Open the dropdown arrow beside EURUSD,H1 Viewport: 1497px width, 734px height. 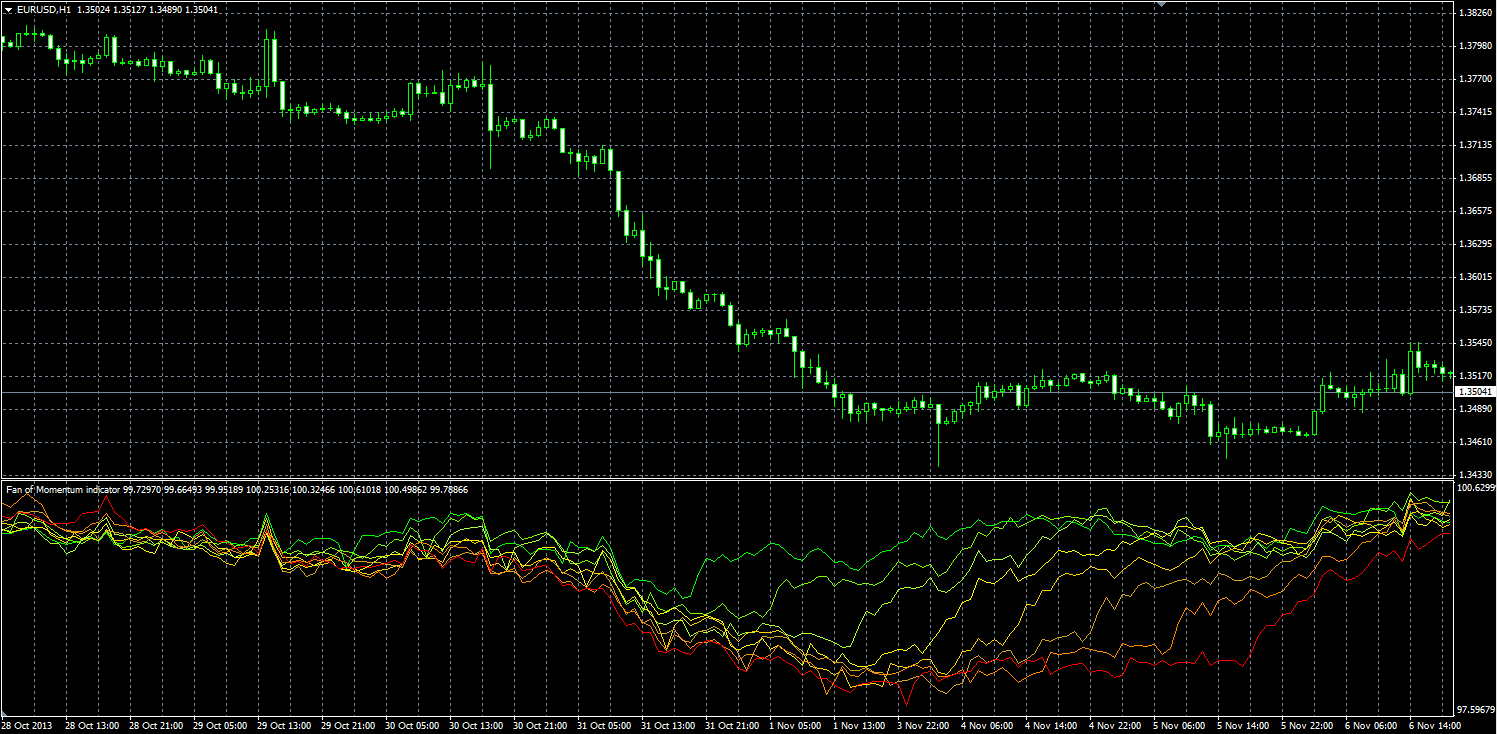point(8,9)
